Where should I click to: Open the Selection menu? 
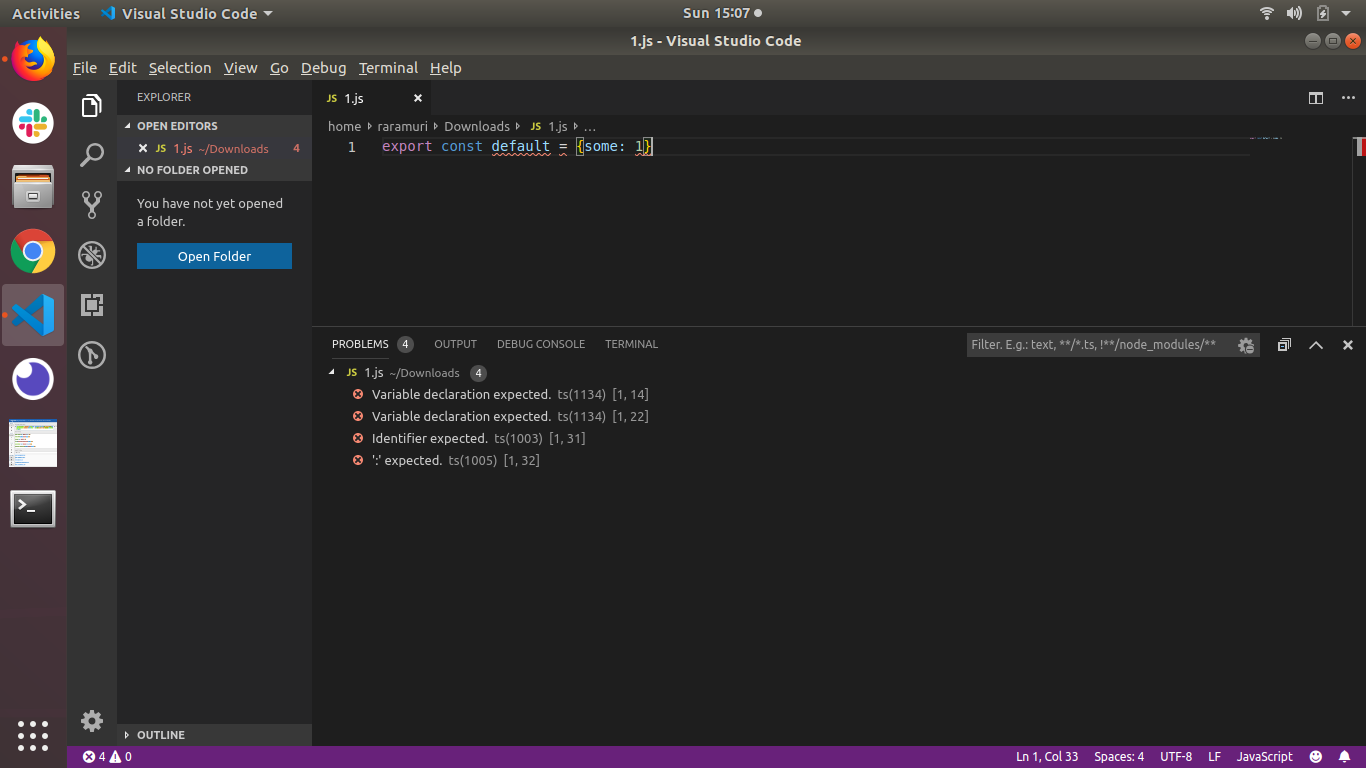[180, 68]
